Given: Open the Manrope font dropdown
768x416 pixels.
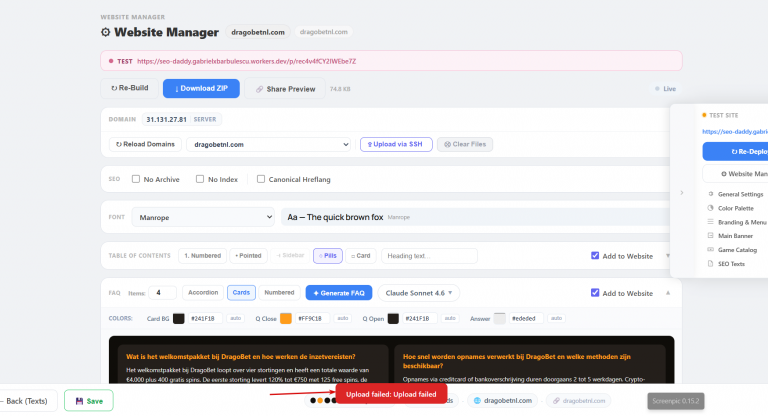Looking at the screenshot, I should pos(203,217).
